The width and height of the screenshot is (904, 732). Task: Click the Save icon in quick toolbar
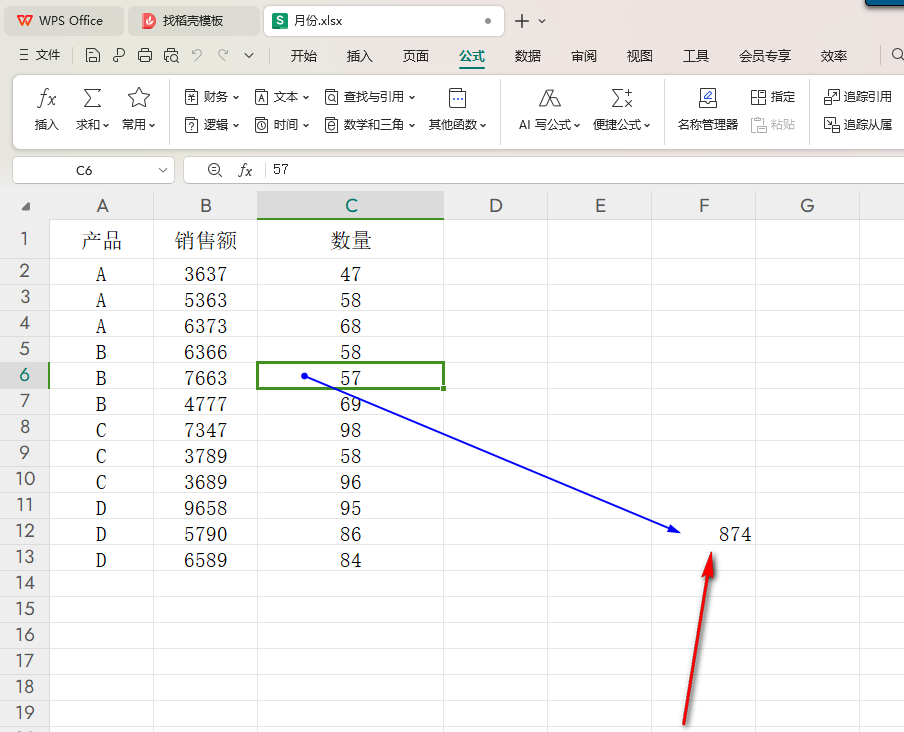tap(92, 55)
